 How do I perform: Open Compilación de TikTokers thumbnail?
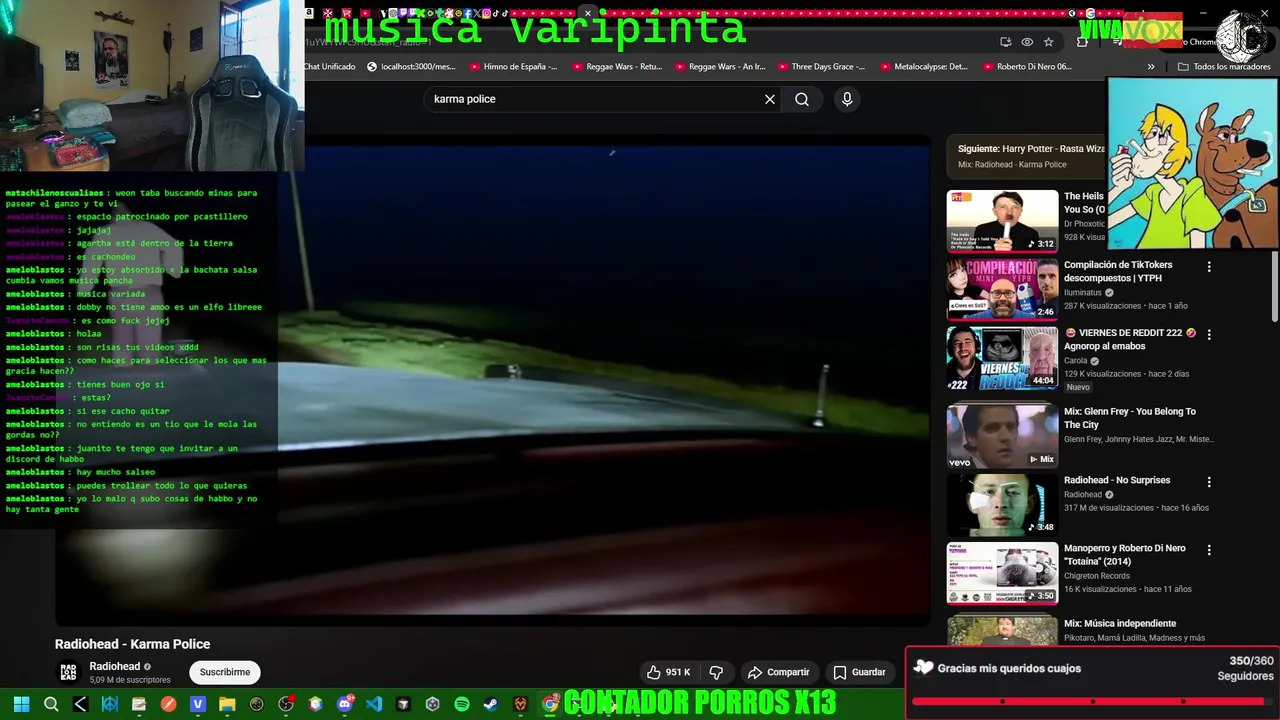[1002, 289]
